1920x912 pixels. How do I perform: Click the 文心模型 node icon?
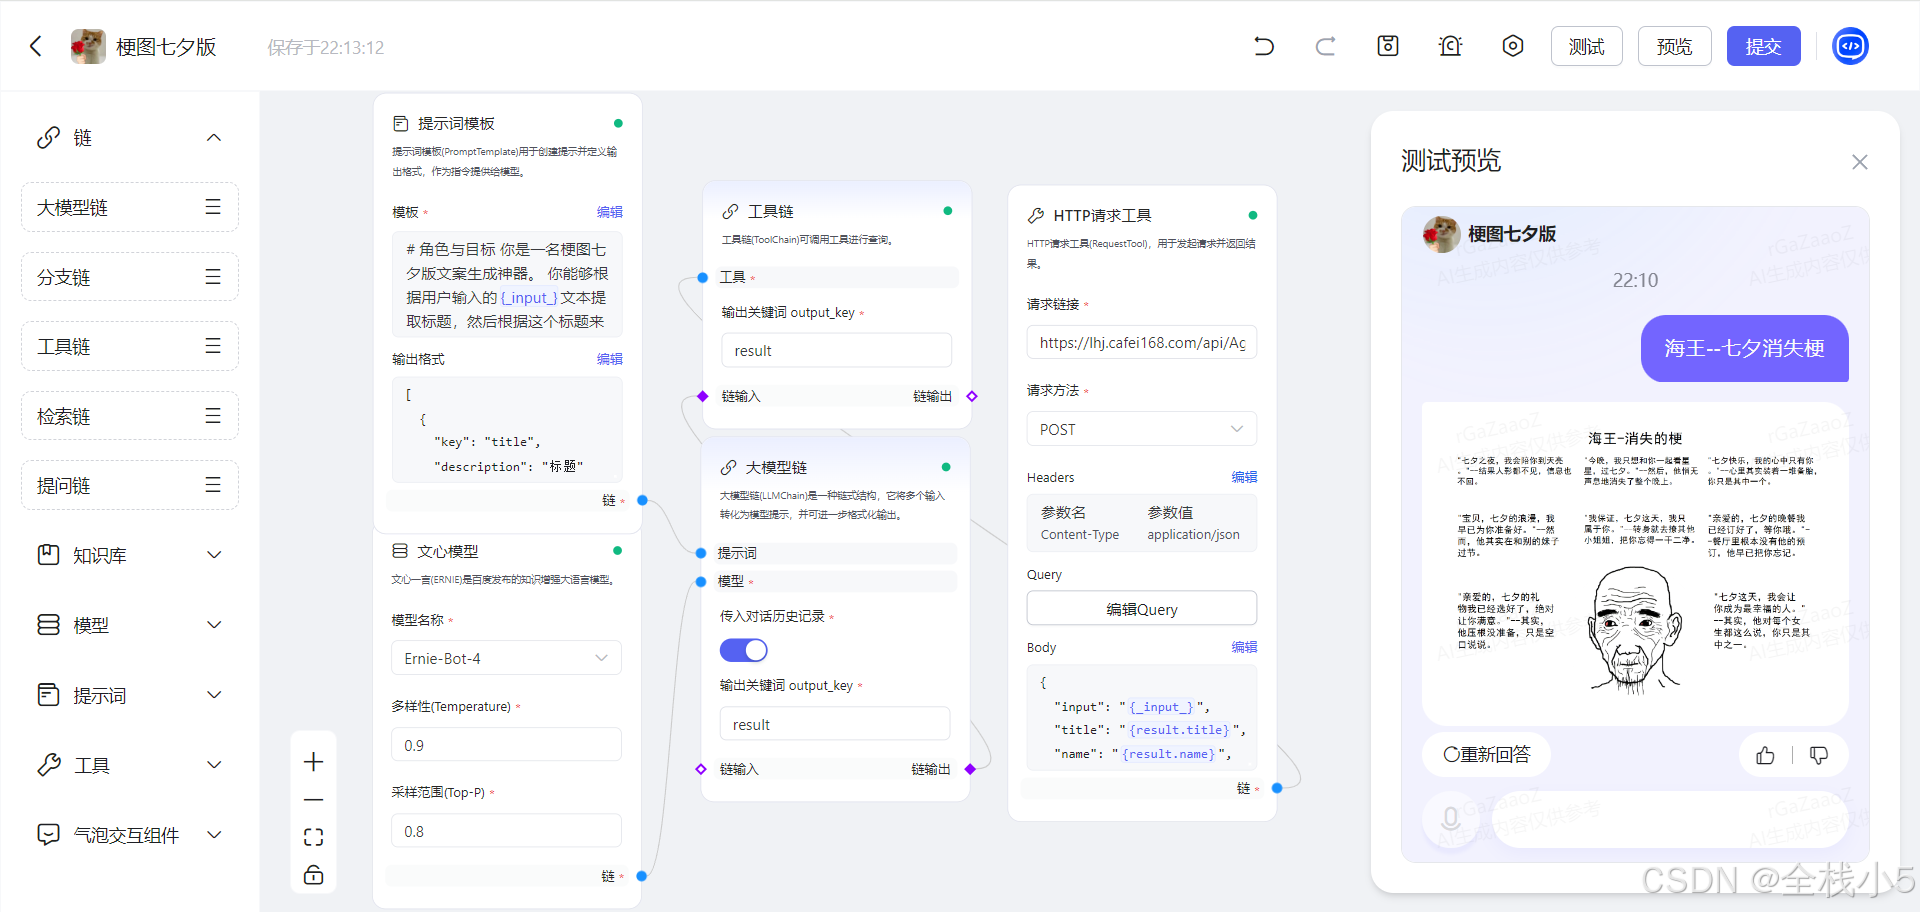400,551
